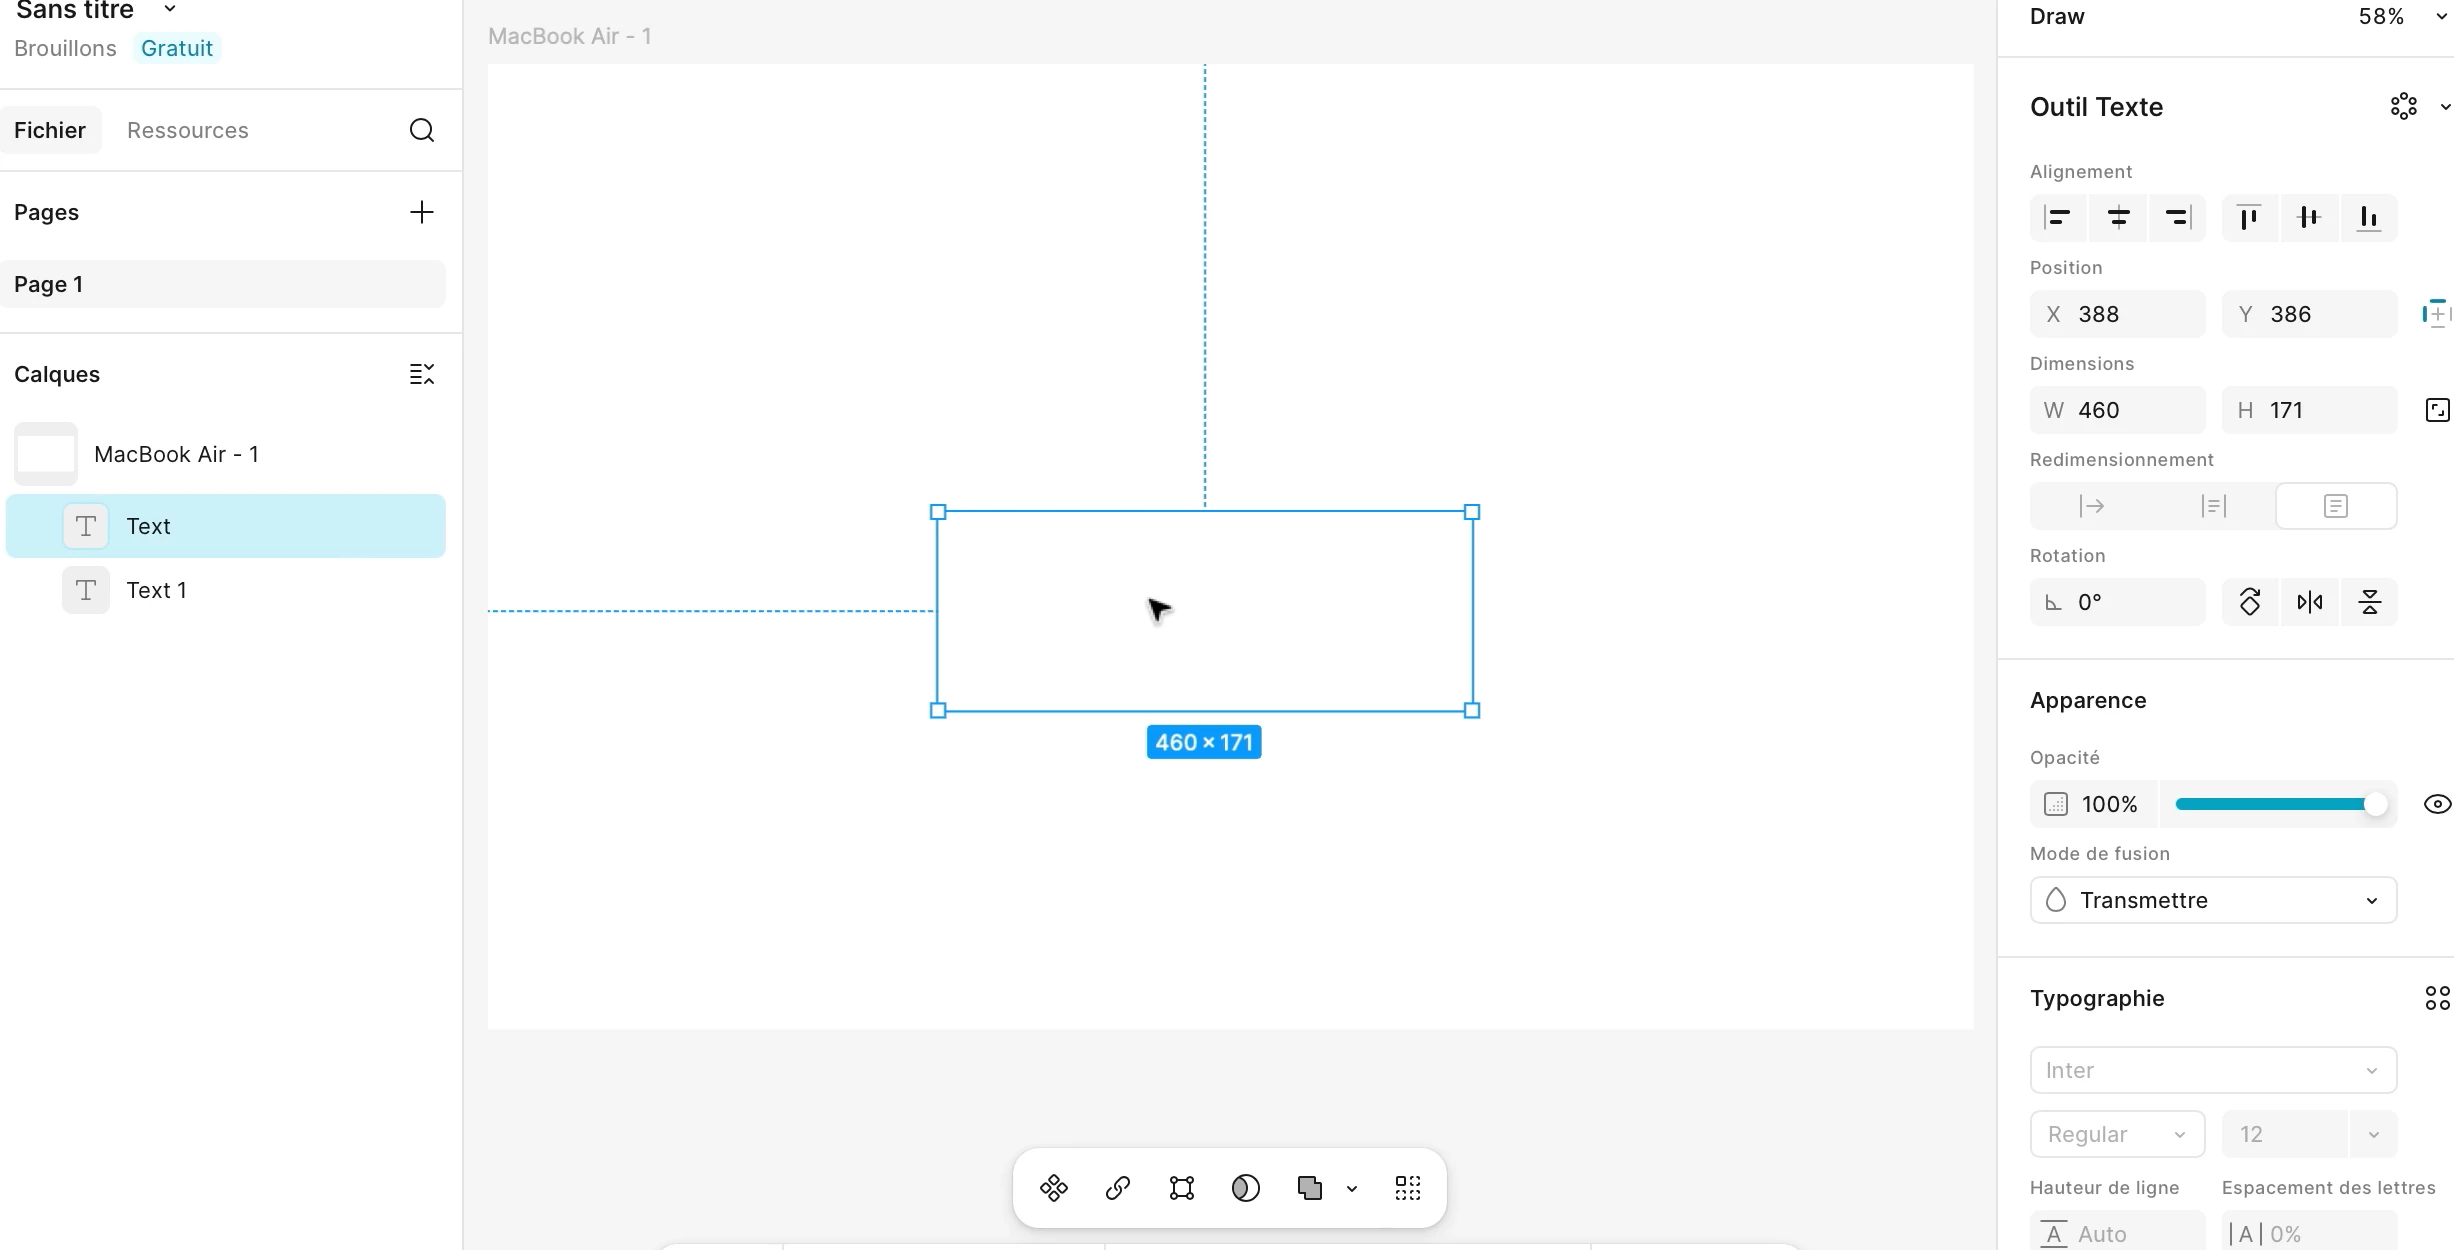Select the Text 1 layer

156,590
